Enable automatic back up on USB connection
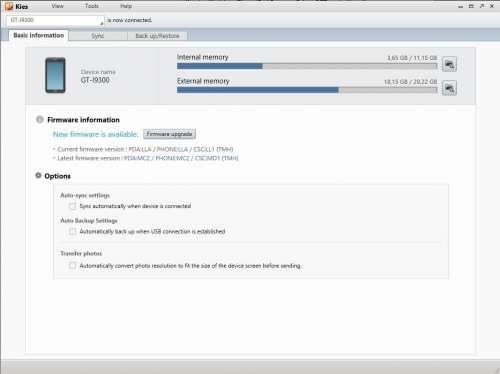Viewport: 500px width, 374px height. point(72,231)
